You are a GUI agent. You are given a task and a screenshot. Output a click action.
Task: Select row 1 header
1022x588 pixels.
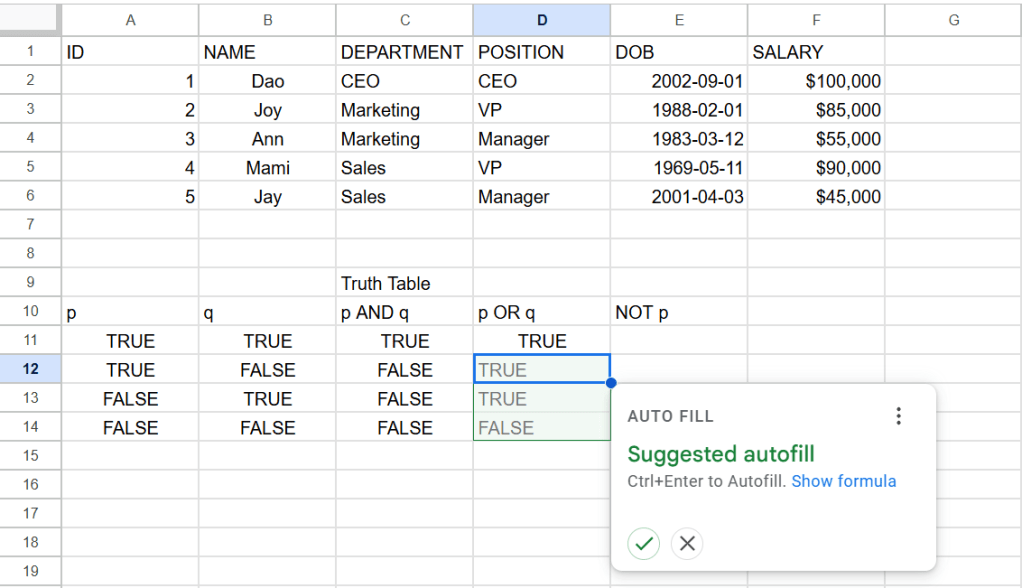coord(30,52)
